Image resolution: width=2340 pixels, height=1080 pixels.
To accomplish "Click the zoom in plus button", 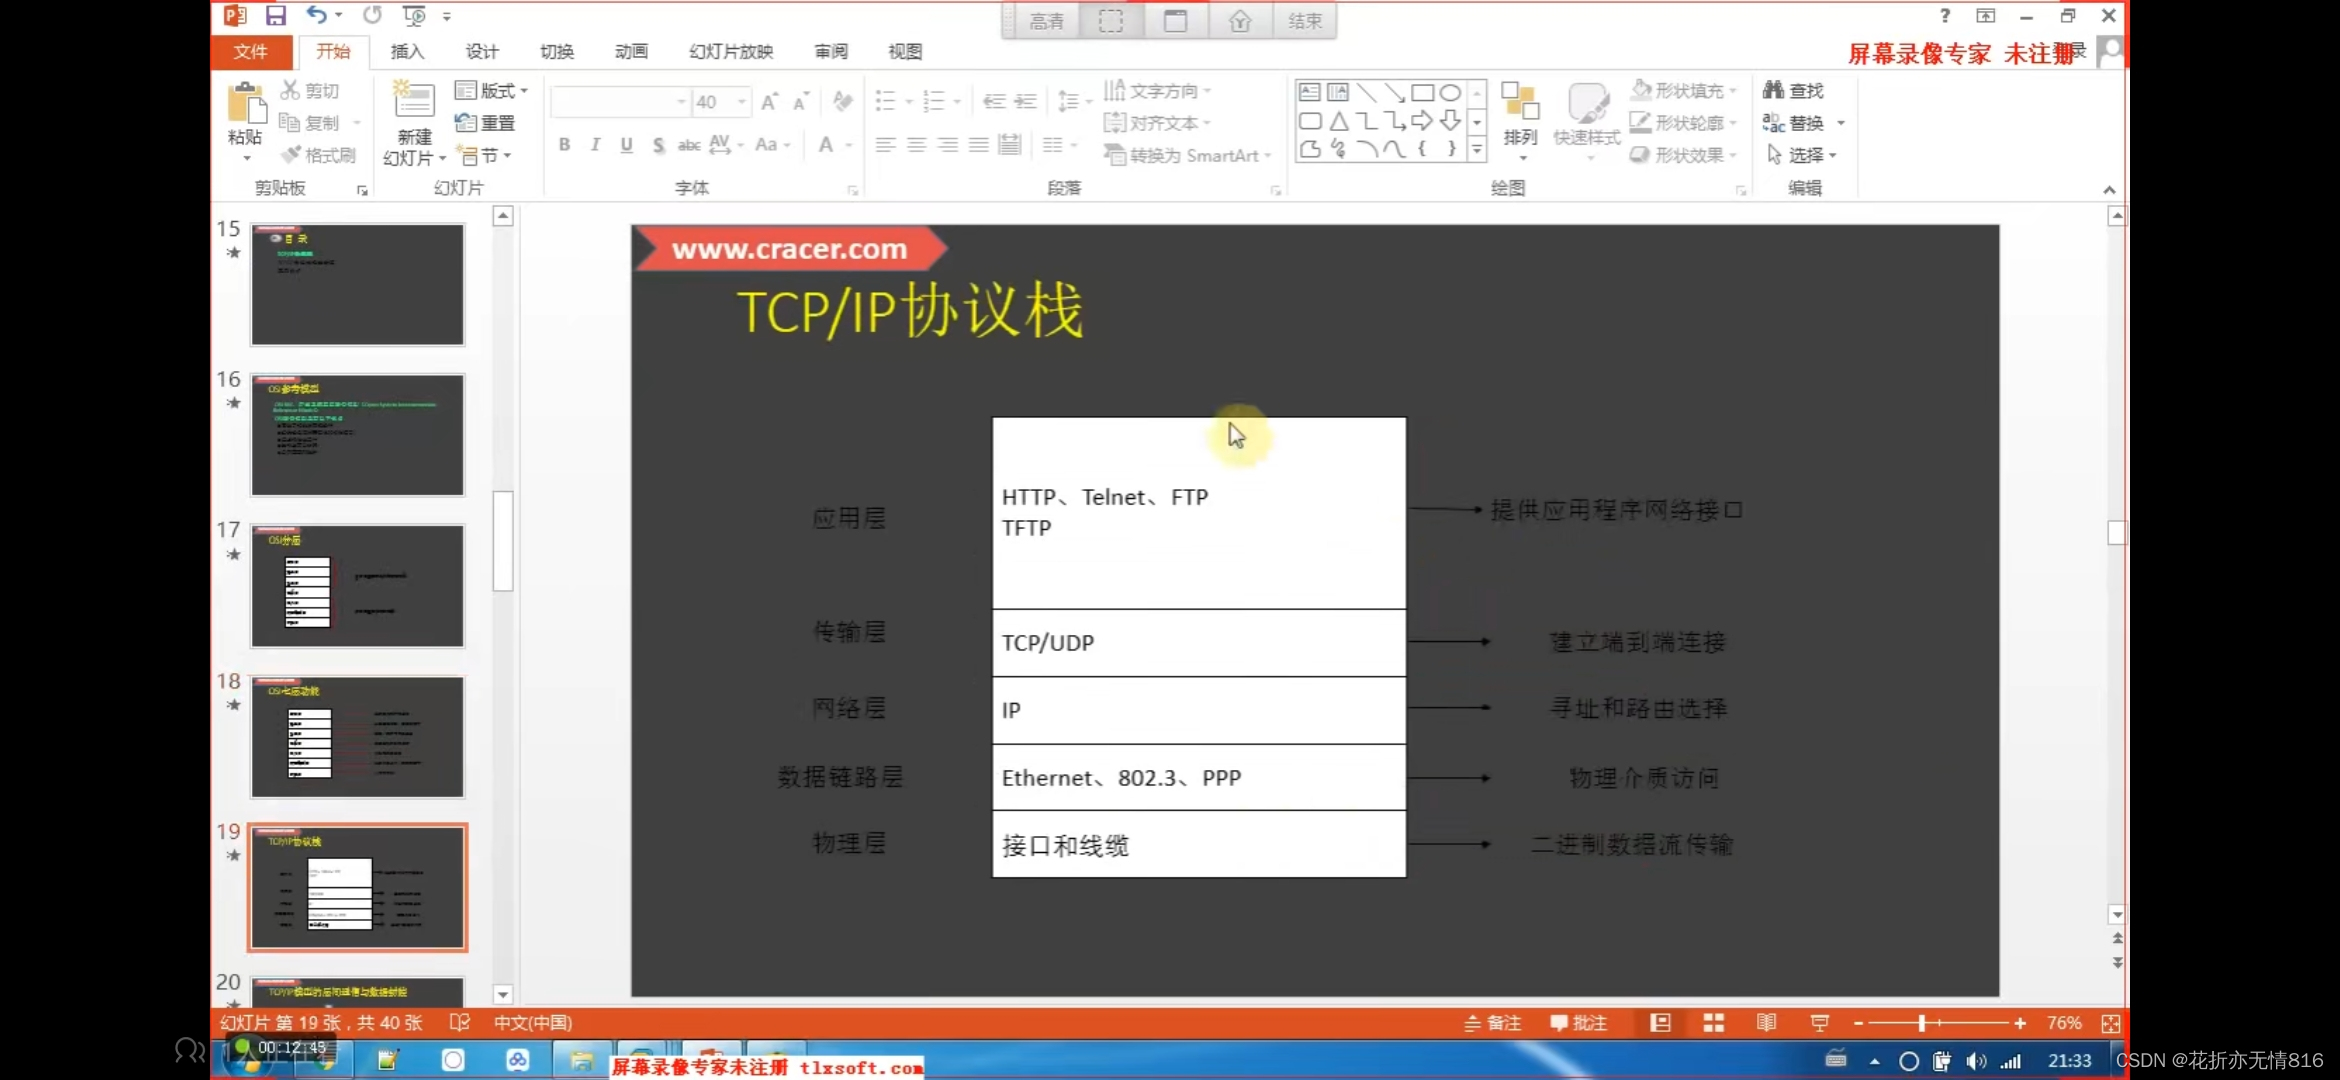I will coord(2020,1023).
